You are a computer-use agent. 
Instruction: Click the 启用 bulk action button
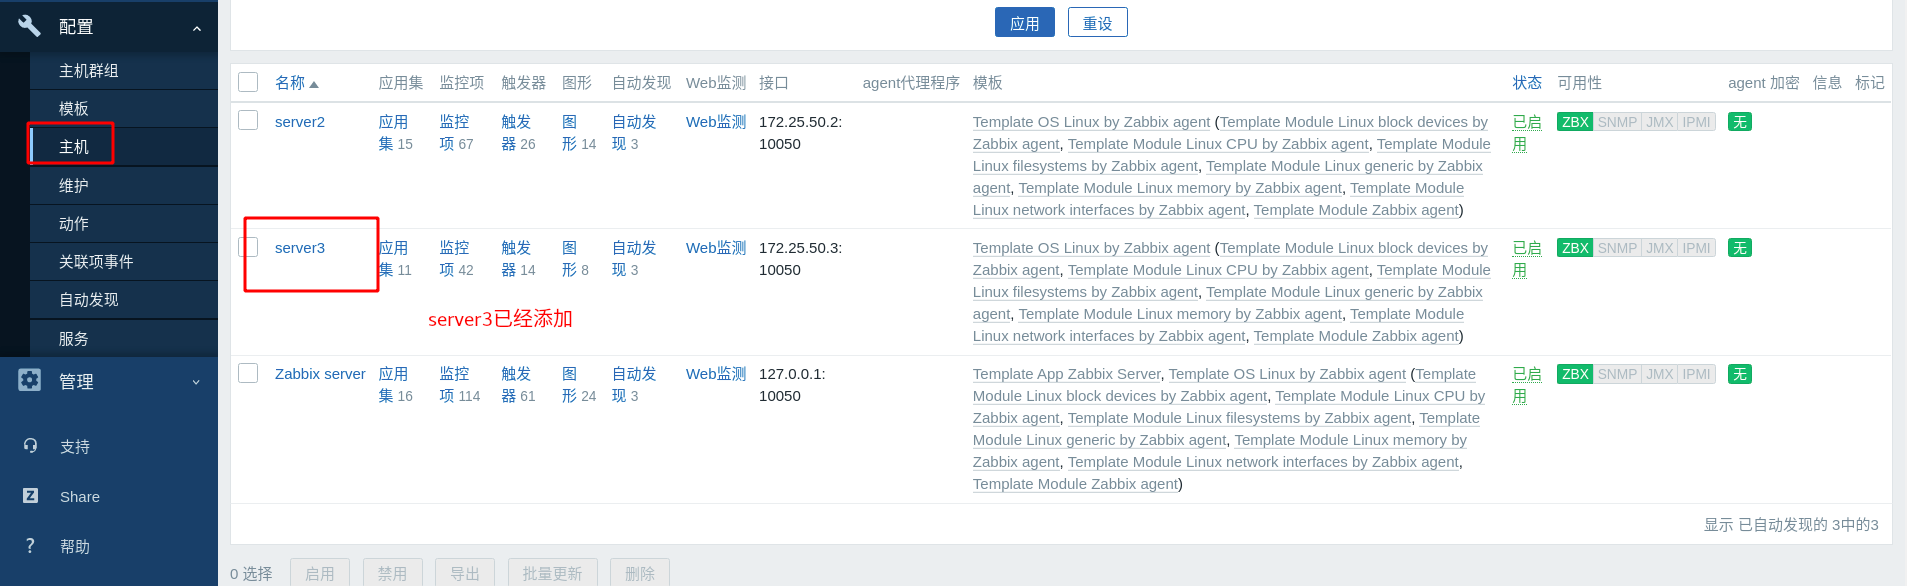click(x=320, y=573)
